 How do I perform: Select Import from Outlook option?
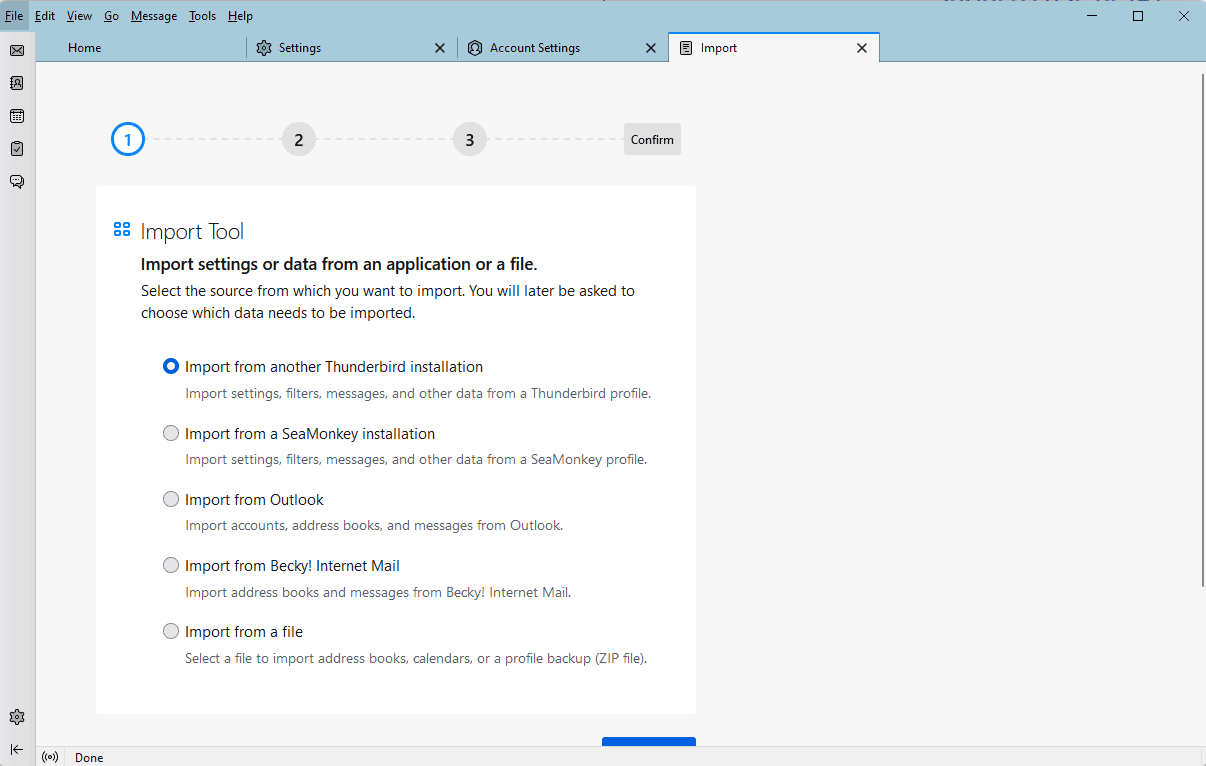[171, 499]
